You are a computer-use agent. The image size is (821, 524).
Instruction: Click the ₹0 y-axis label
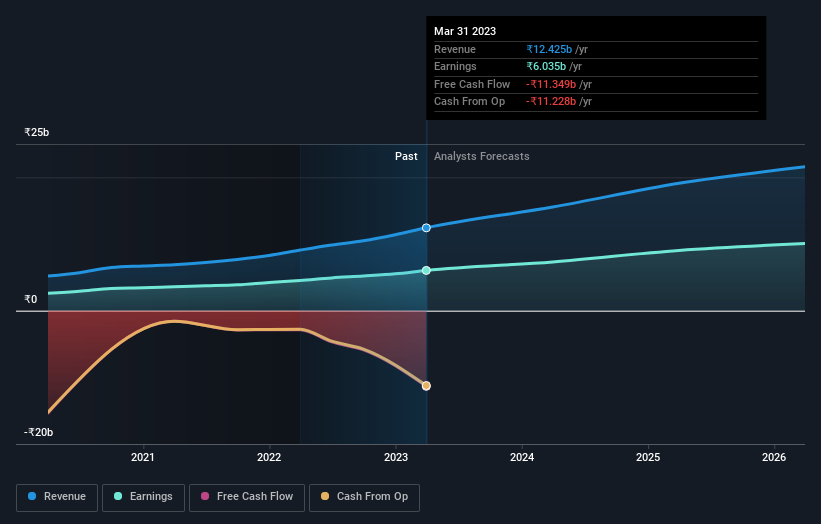click(31, 299)
